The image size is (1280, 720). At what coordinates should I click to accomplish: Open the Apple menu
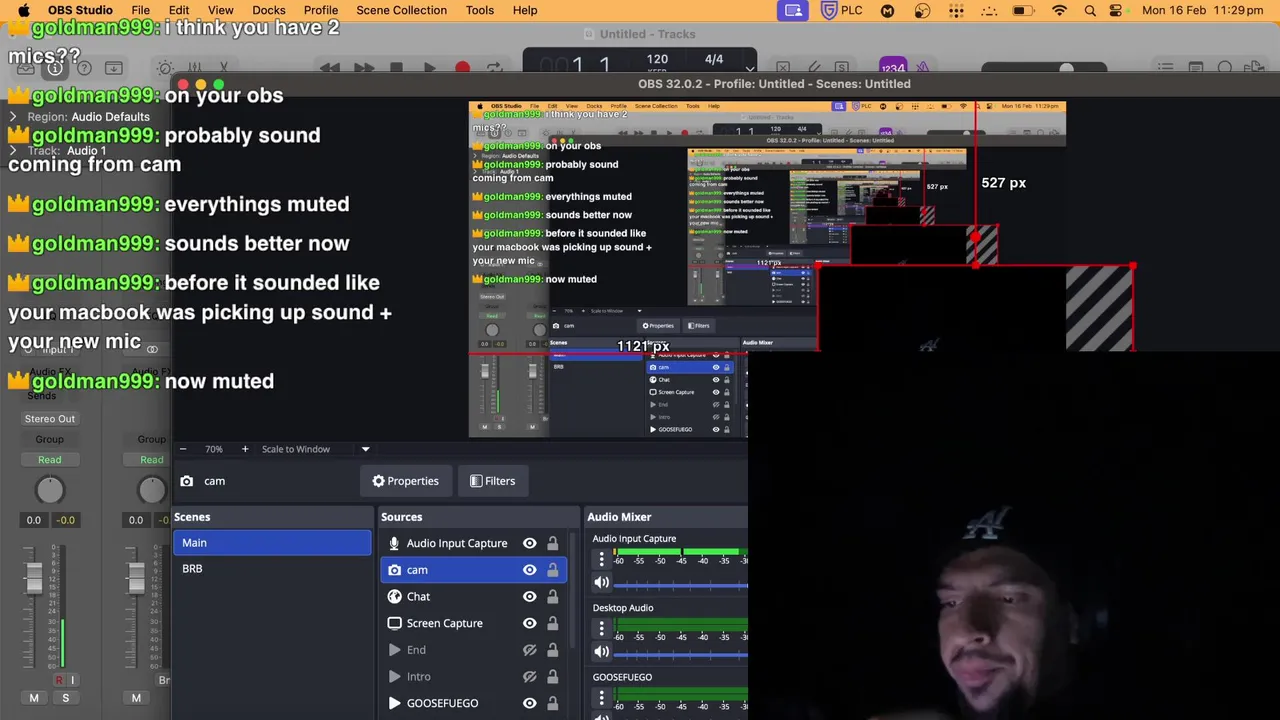(x=24, y=10)
